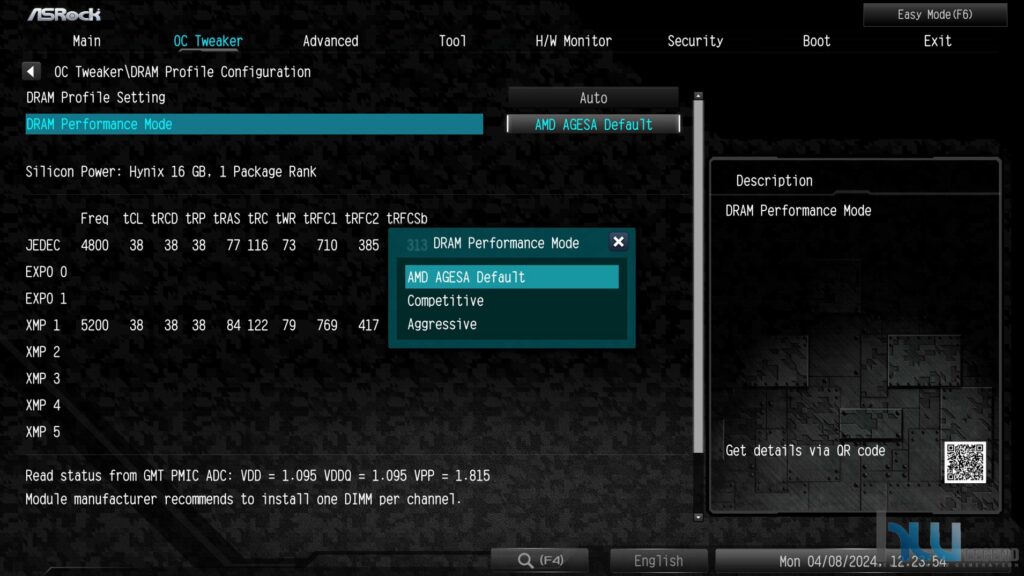Click the popup title DRAM Performance Mode
This screenshot has width=1024, height=576.
pos(506,244)
